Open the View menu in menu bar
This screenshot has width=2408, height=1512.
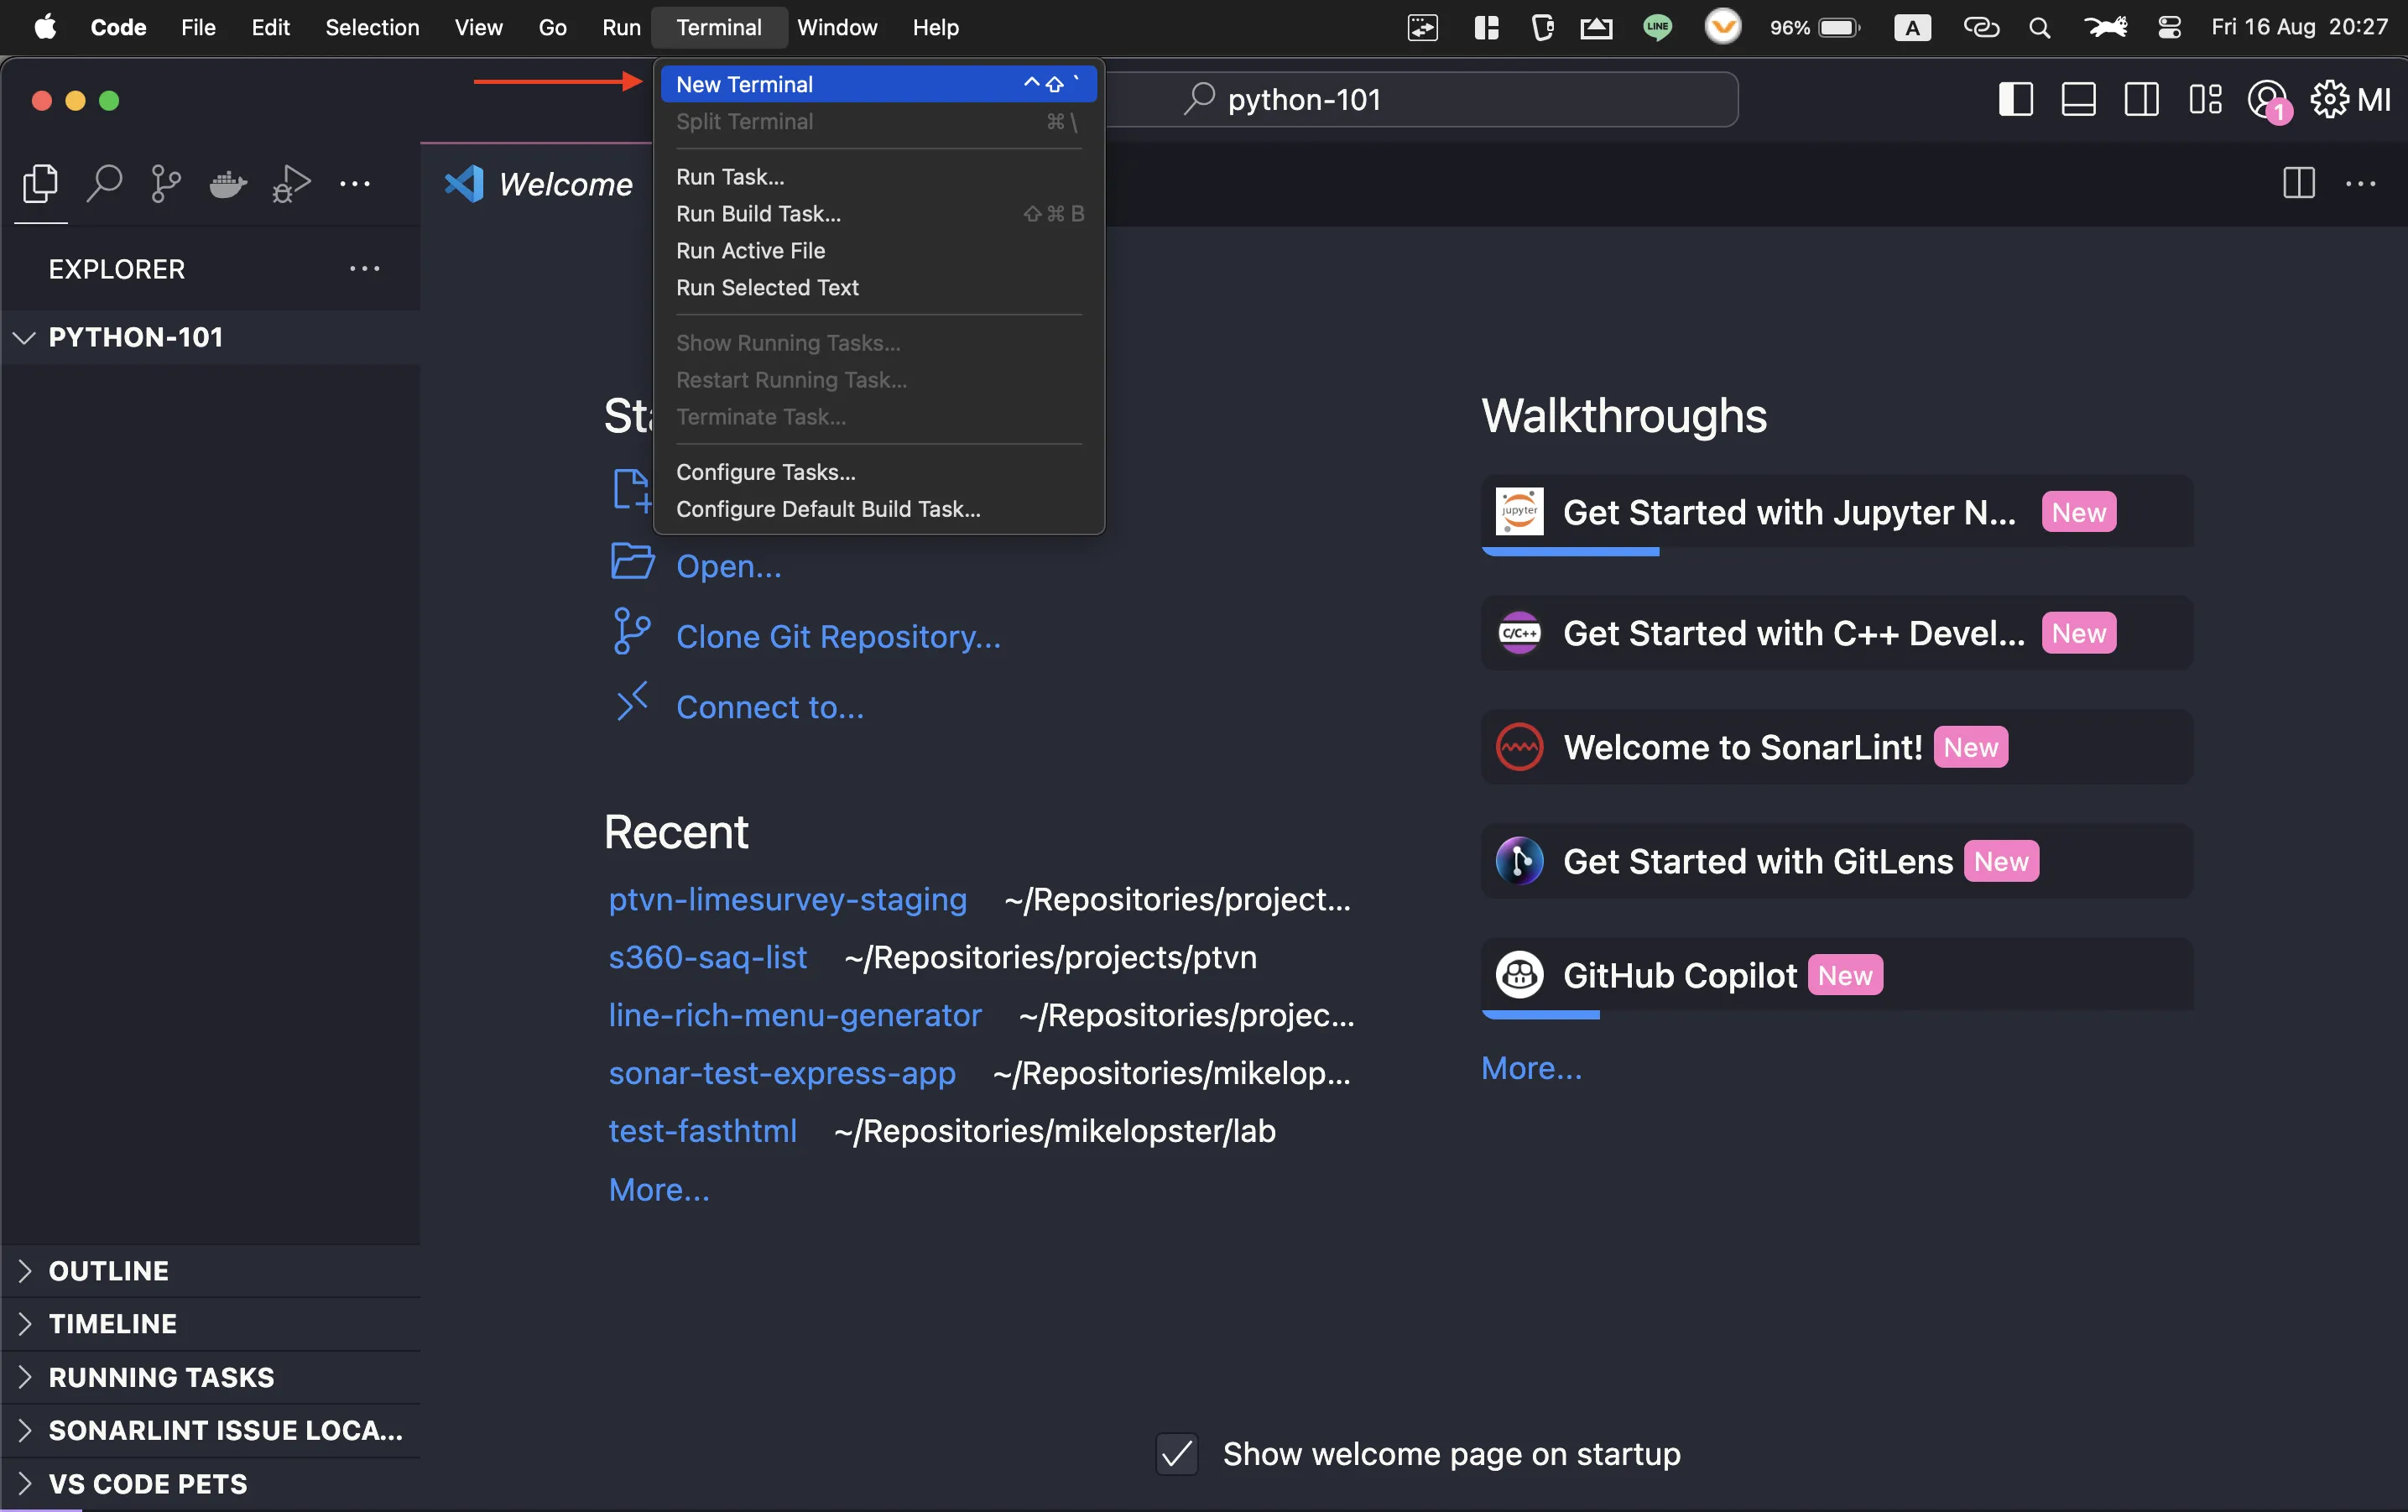pyautogui.click(x=478, y=28)
